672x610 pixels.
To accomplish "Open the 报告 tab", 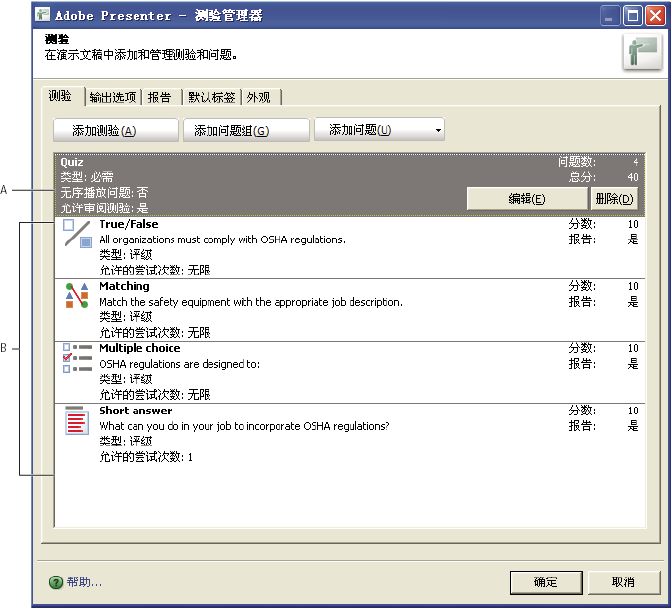I will click(x=160, y=97).
